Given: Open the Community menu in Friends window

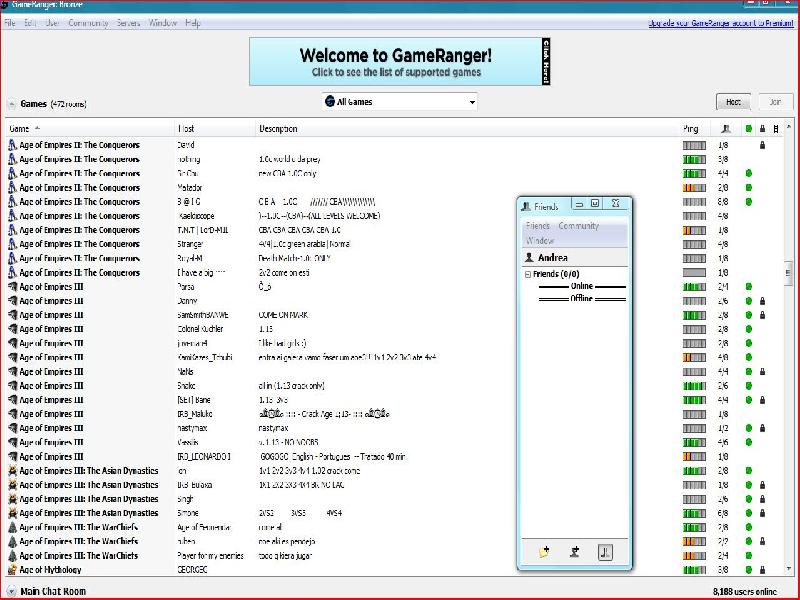Looking at the screenshot, I should 579,226.
